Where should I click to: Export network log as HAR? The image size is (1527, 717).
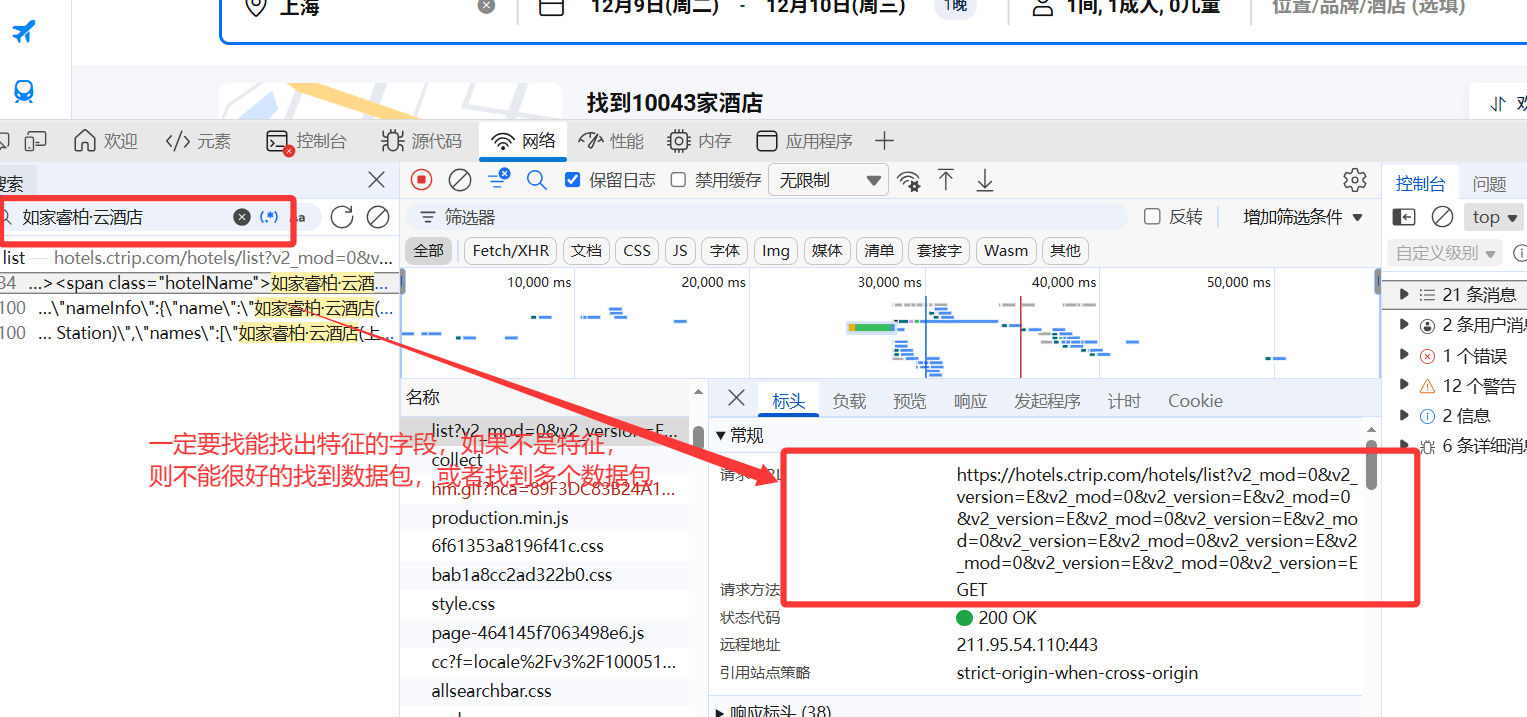pos(984,180)
